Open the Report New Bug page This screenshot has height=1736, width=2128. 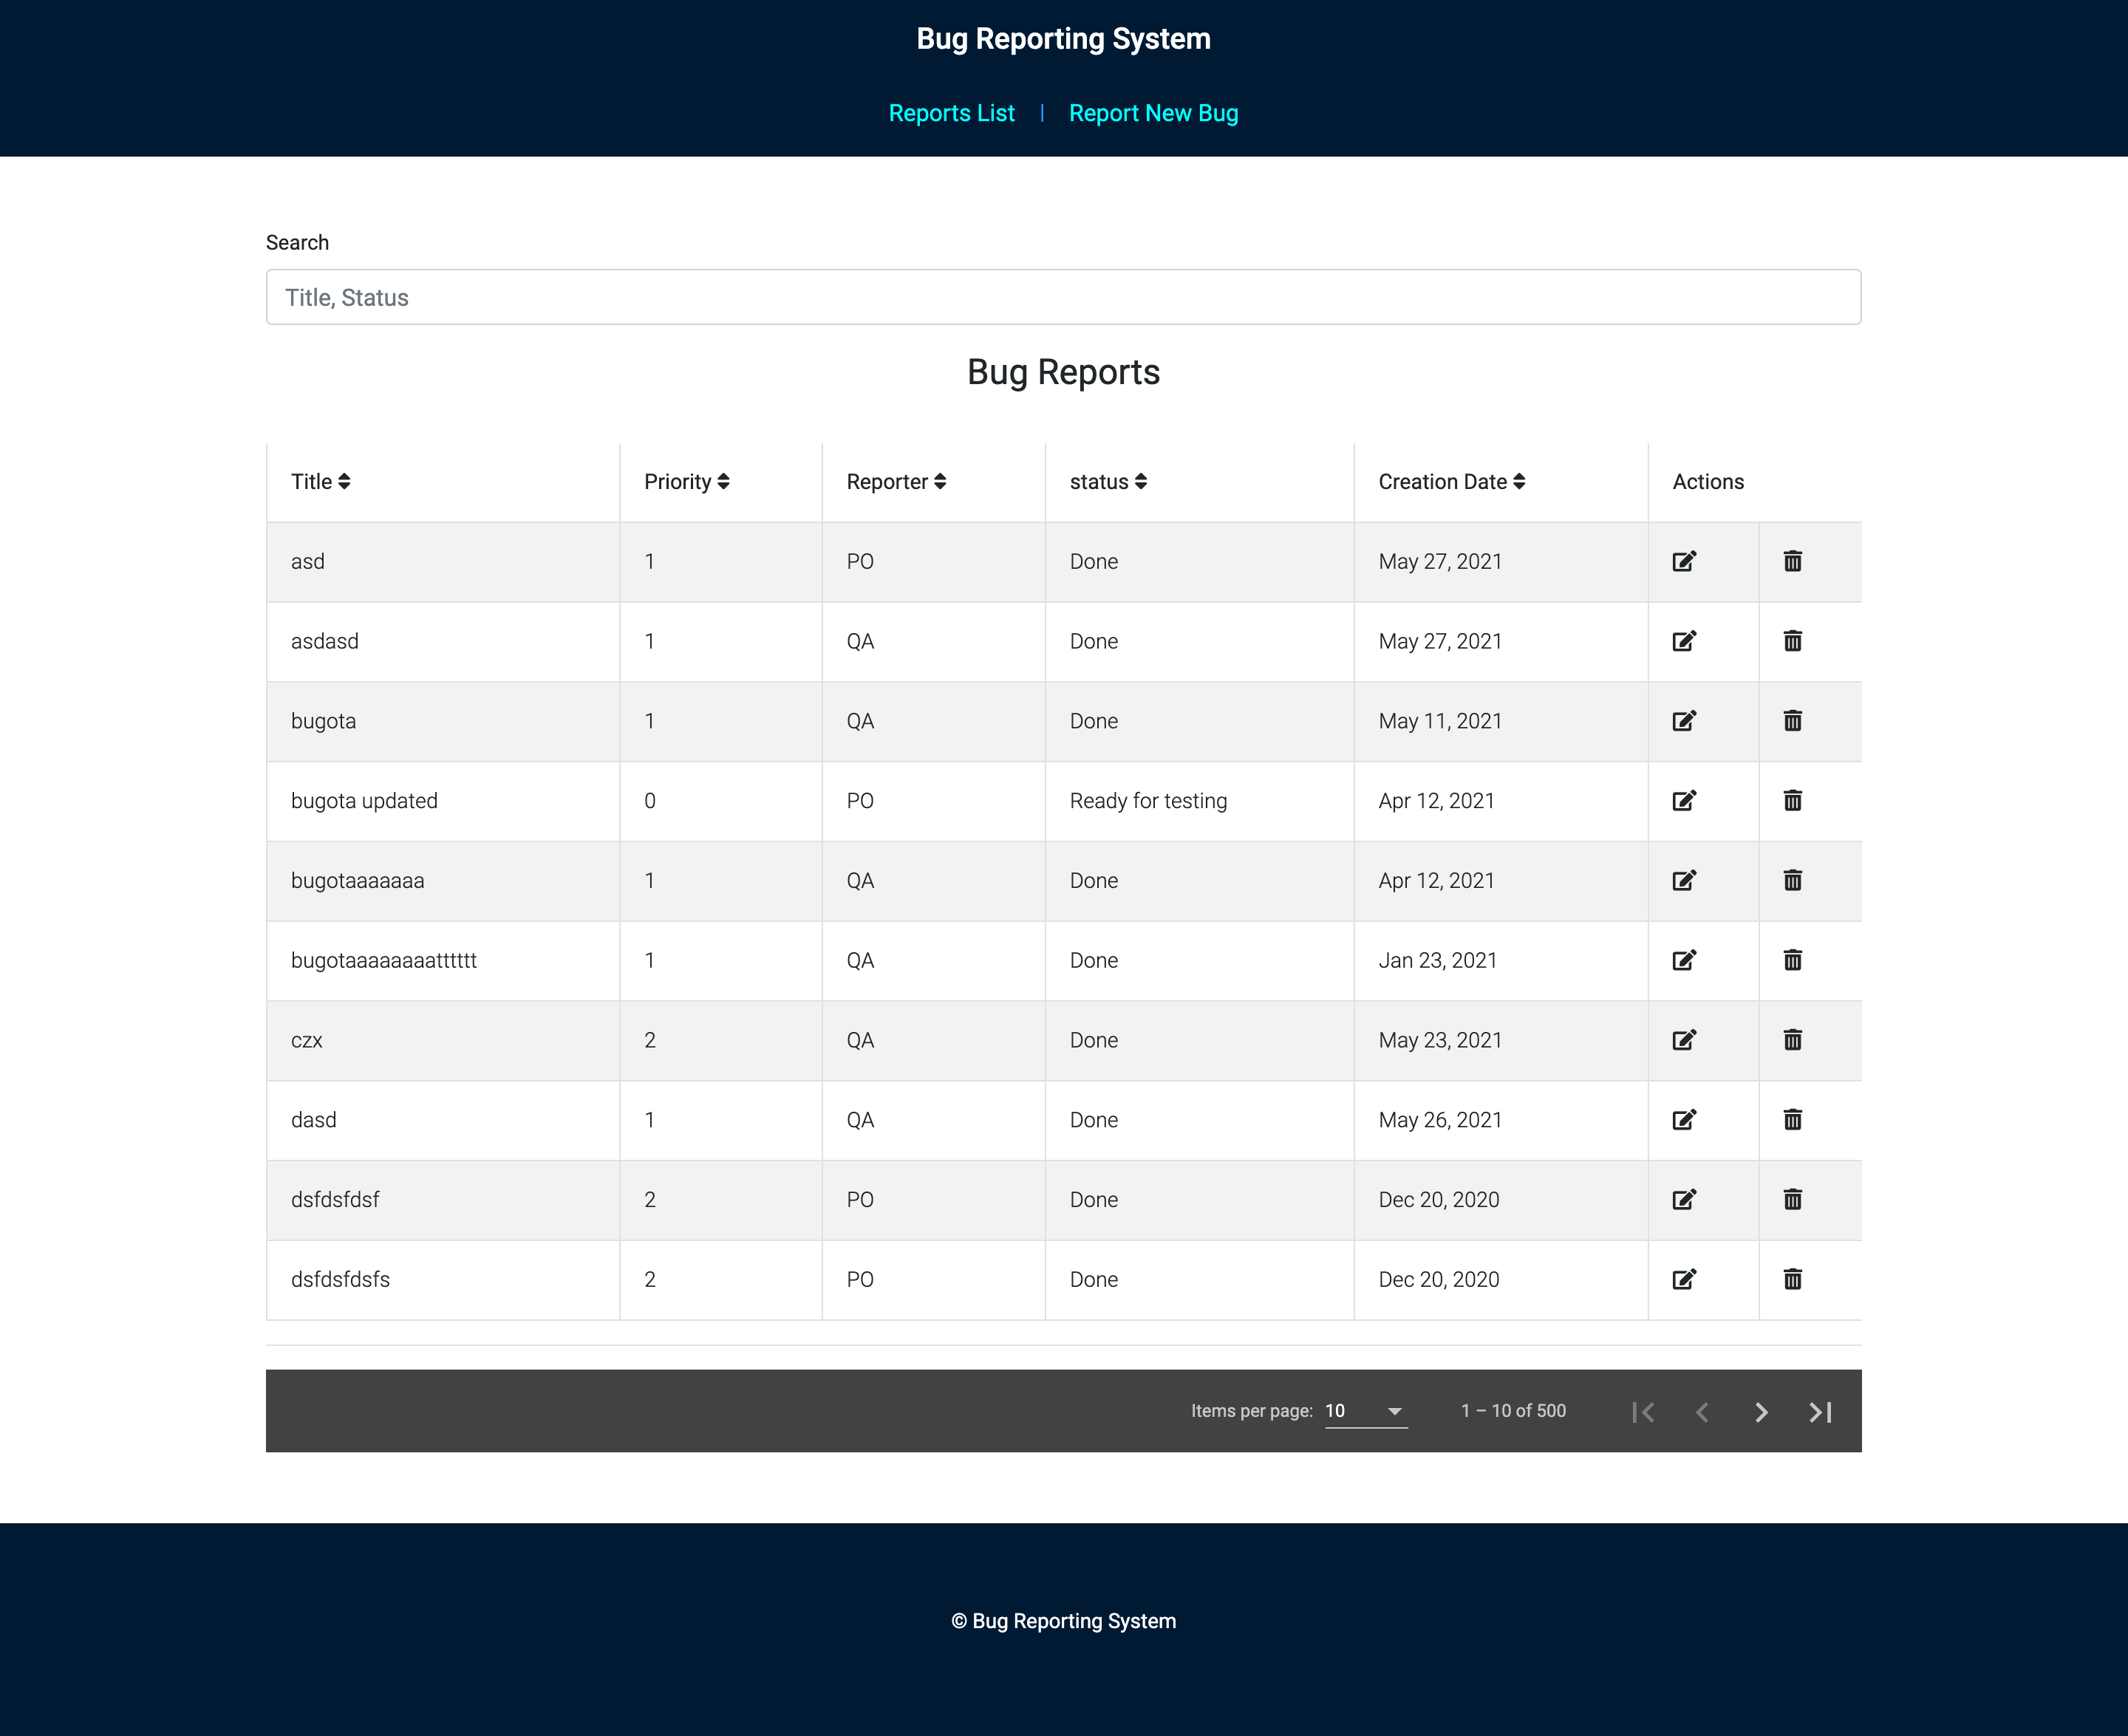click(x=1153, y=113)
